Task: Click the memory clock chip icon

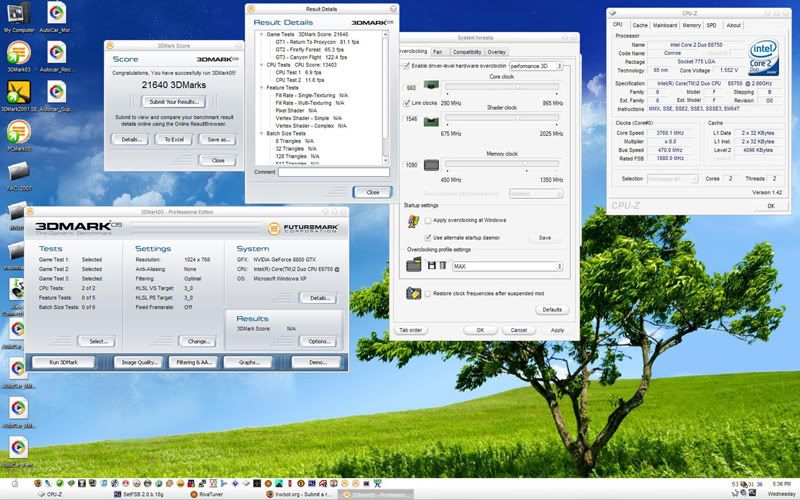Action: point(431,165)
